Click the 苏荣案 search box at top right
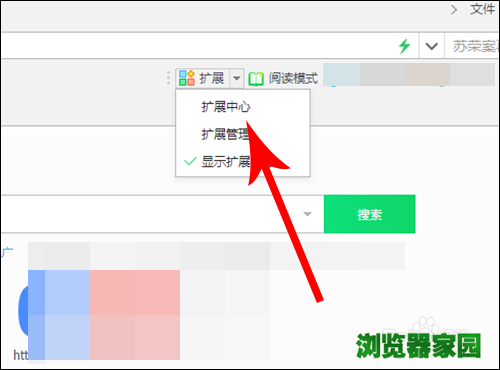The height and width of the screenshot is (370, 500). [472, 46]
